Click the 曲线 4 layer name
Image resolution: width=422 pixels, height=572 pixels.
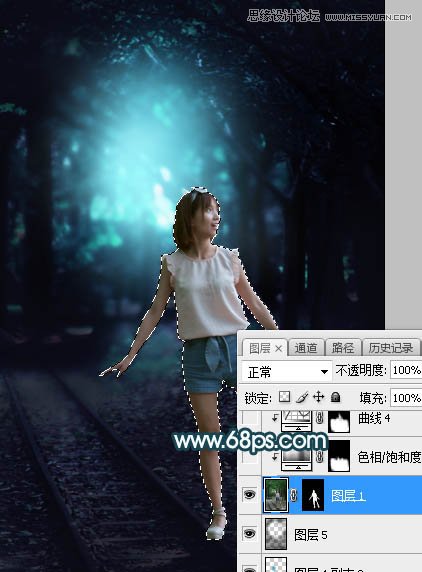click(374, 418)
